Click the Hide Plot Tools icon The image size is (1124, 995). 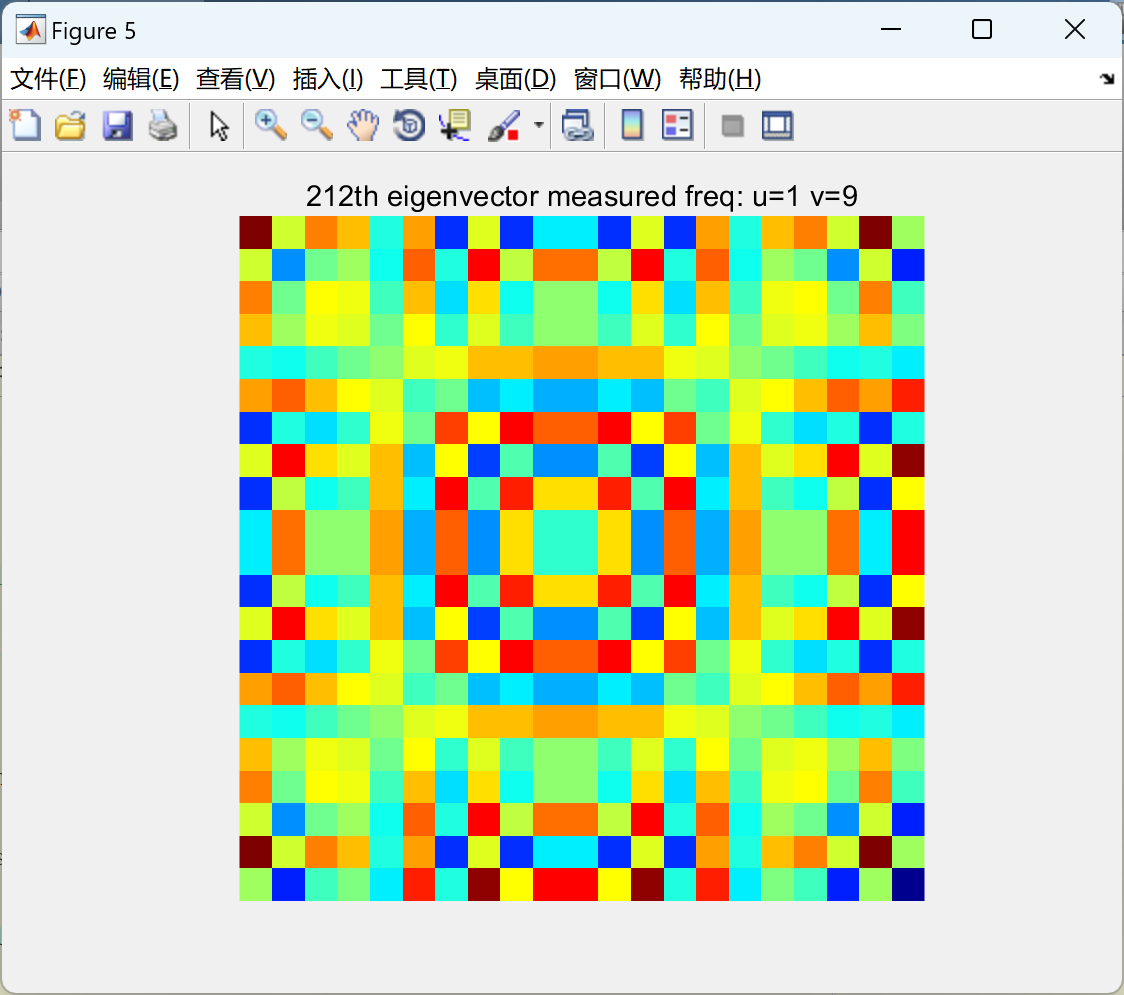732,126
